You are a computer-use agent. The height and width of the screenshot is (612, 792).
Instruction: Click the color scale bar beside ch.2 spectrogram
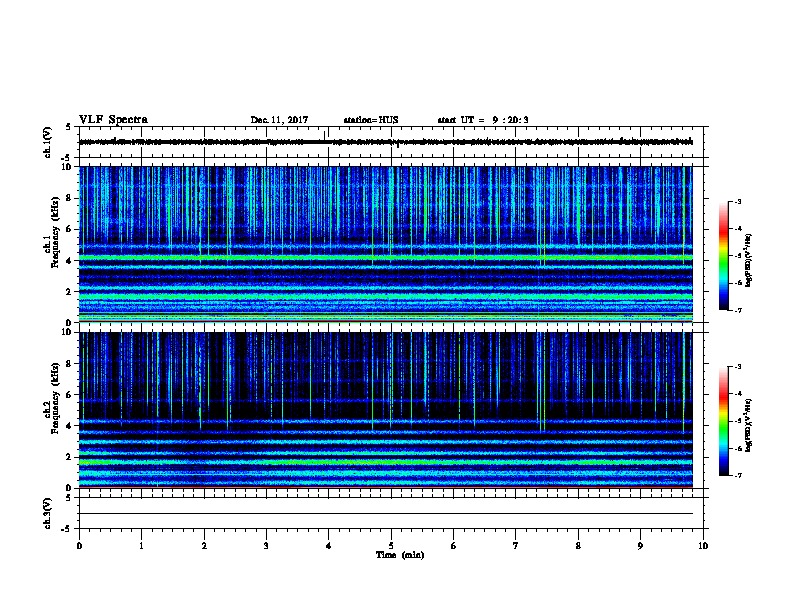[x=723, y=421]
